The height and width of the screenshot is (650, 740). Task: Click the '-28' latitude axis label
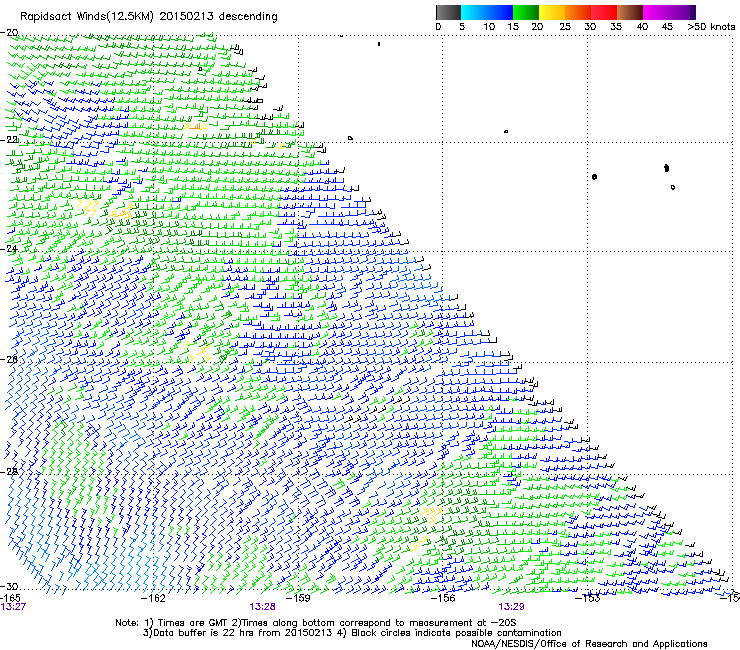9,471
